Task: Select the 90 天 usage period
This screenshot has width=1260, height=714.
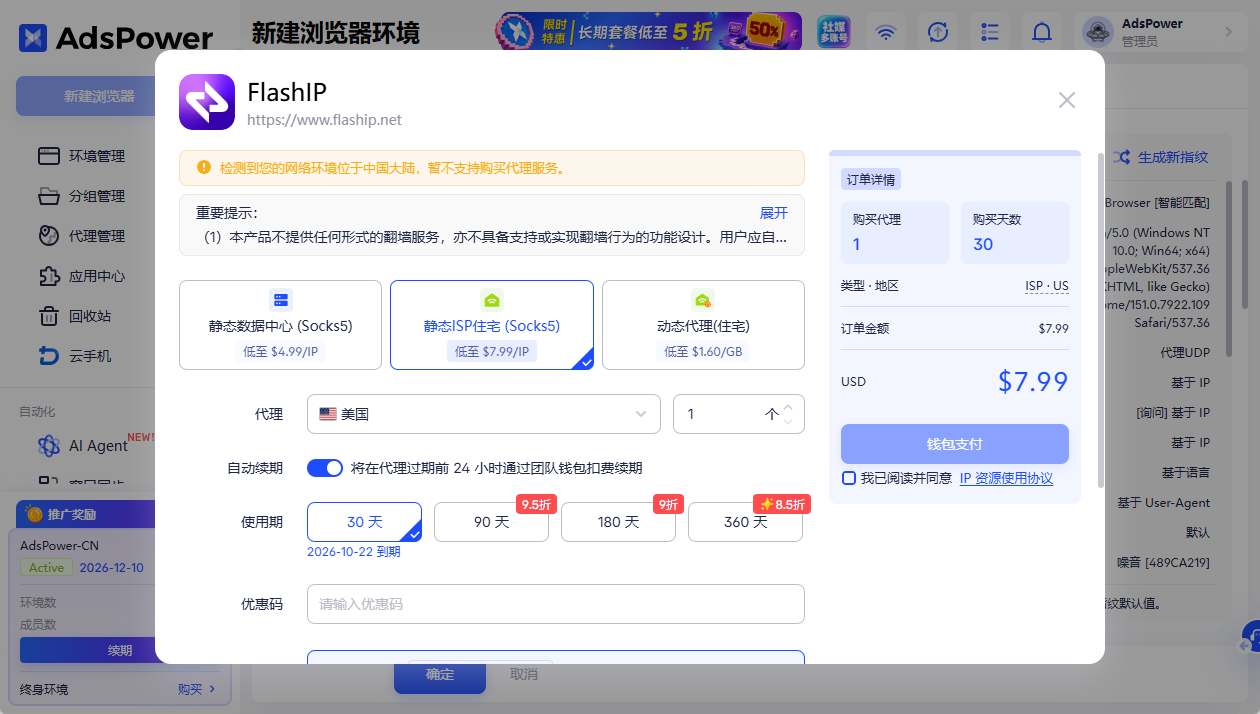Action: [491, 522]
